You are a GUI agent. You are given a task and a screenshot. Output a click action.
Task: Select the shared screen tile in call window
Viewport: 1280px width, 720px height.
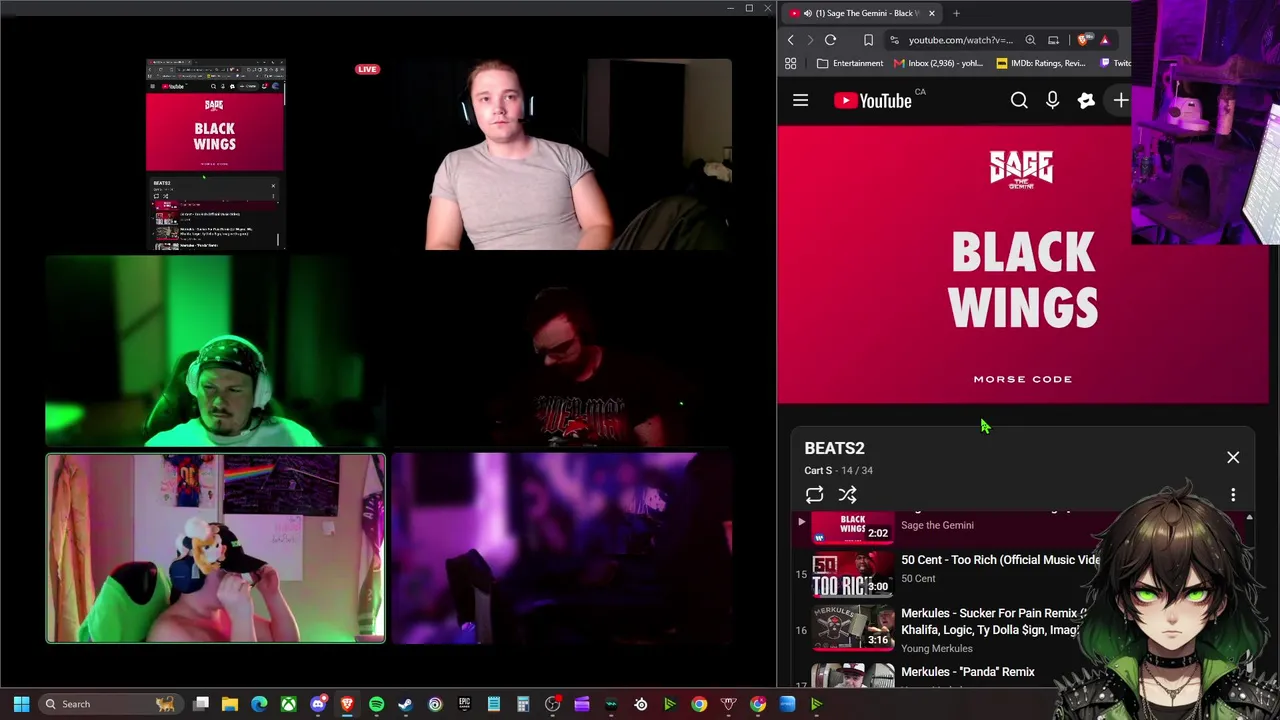[x=215, y=154]
